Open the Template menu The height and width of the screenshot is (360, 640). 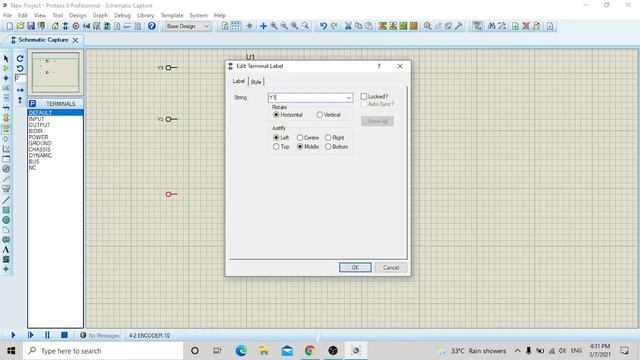[172, 15]
